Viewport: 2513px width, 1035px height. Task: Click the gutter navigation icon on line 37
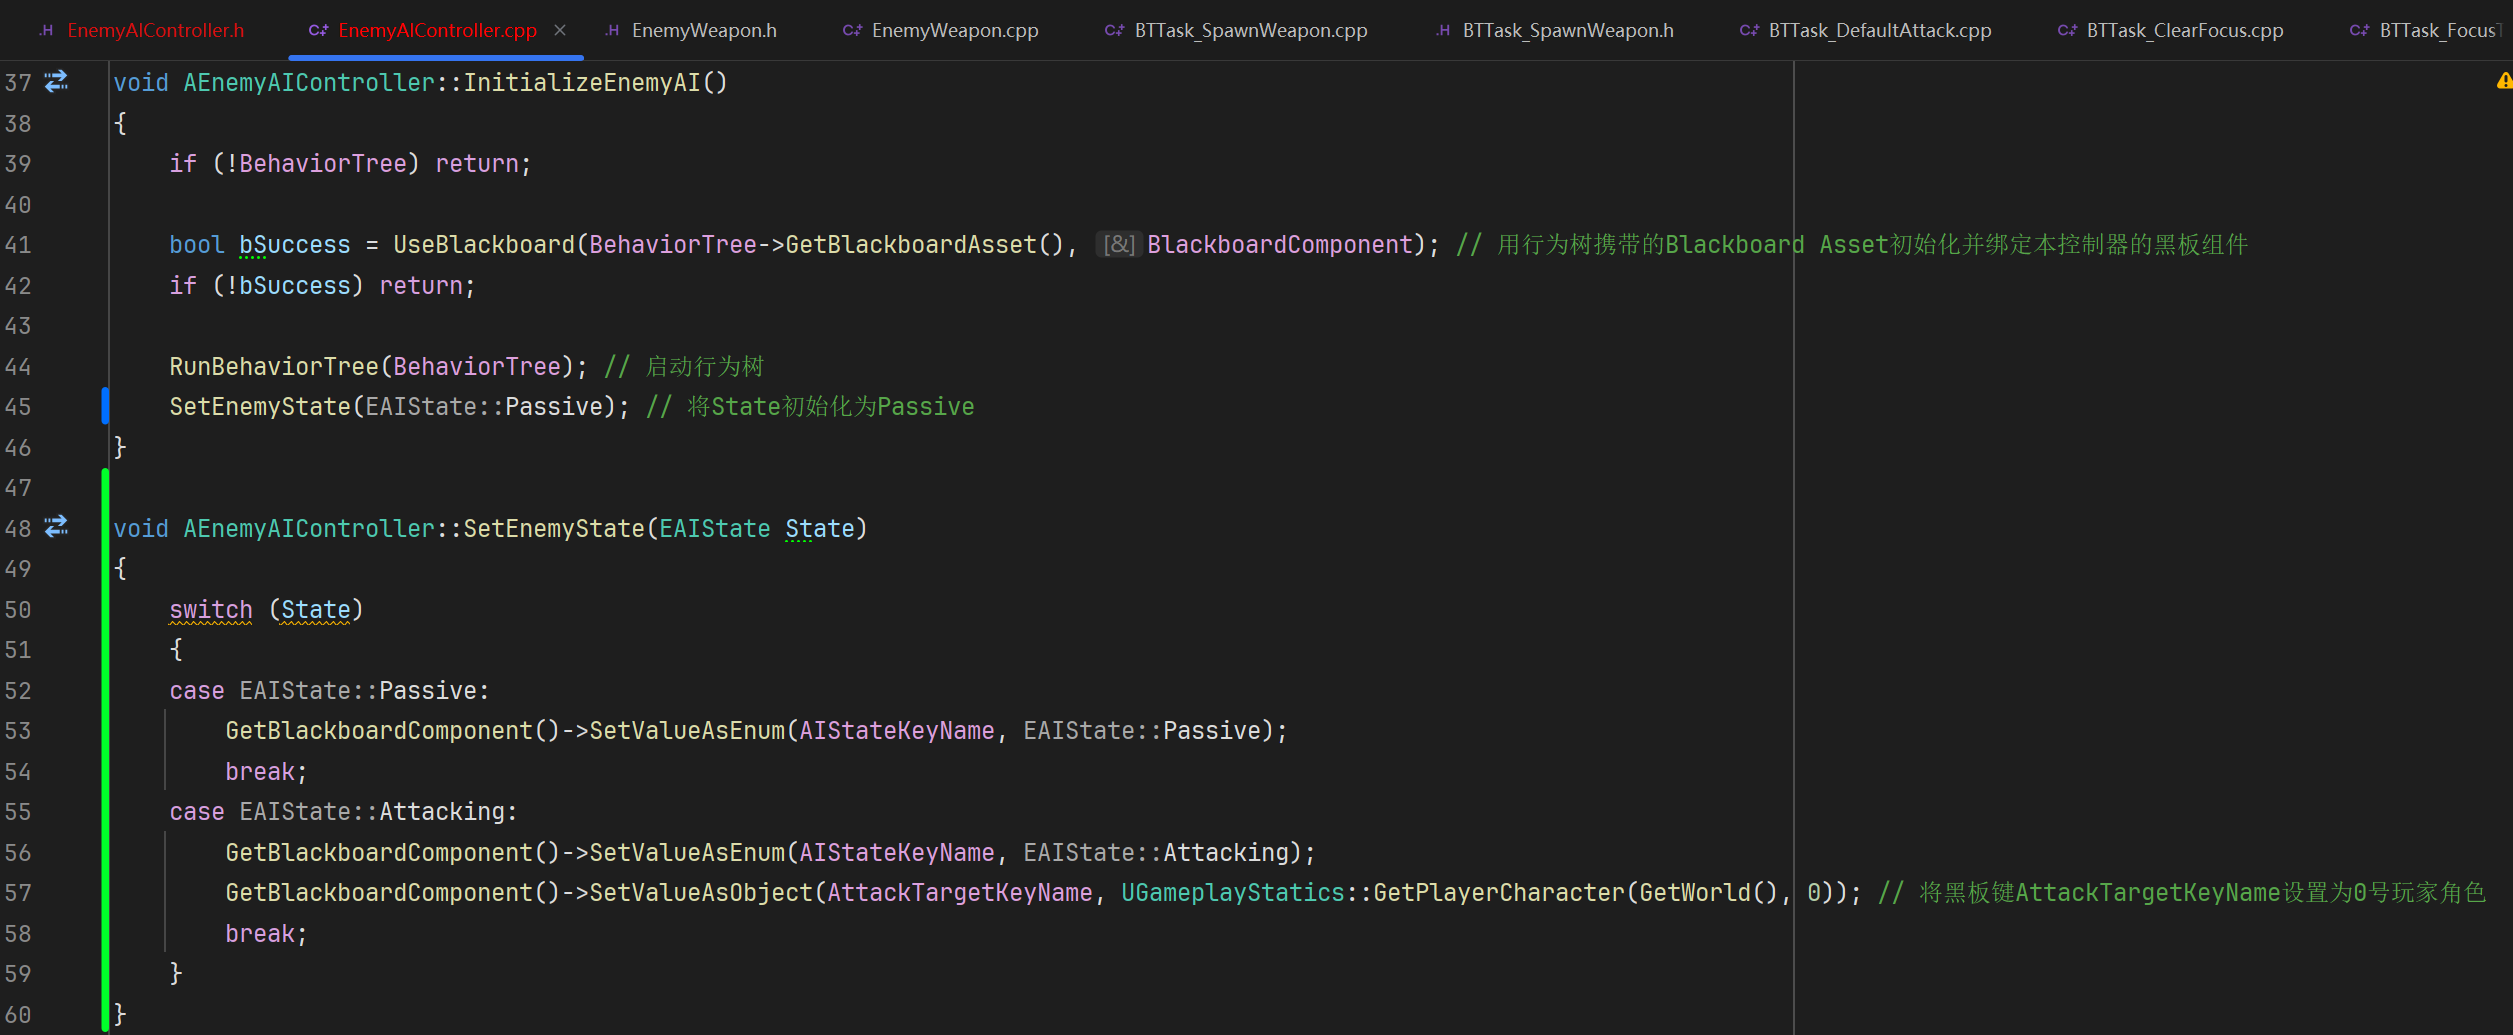point(57,81)
